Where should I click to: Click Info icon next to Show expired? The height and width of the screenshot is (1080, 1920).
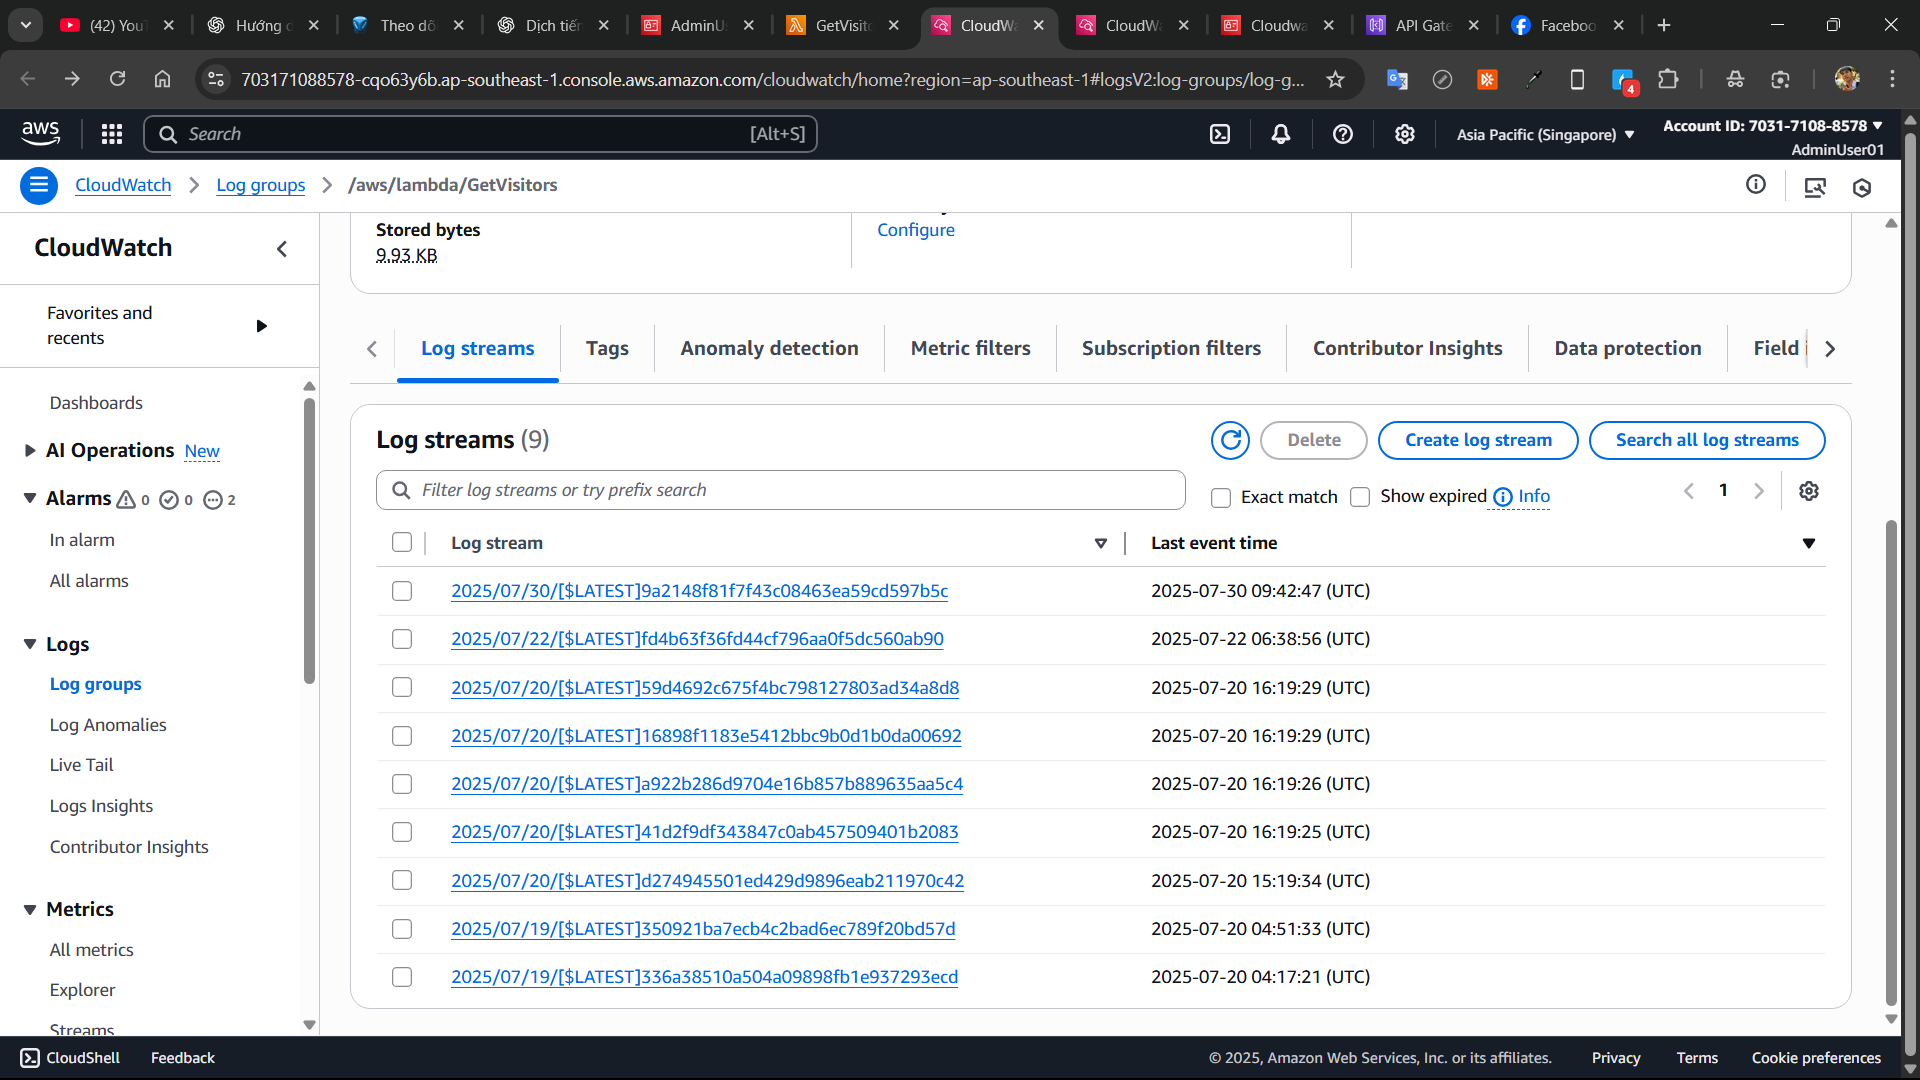point(1503,497)
